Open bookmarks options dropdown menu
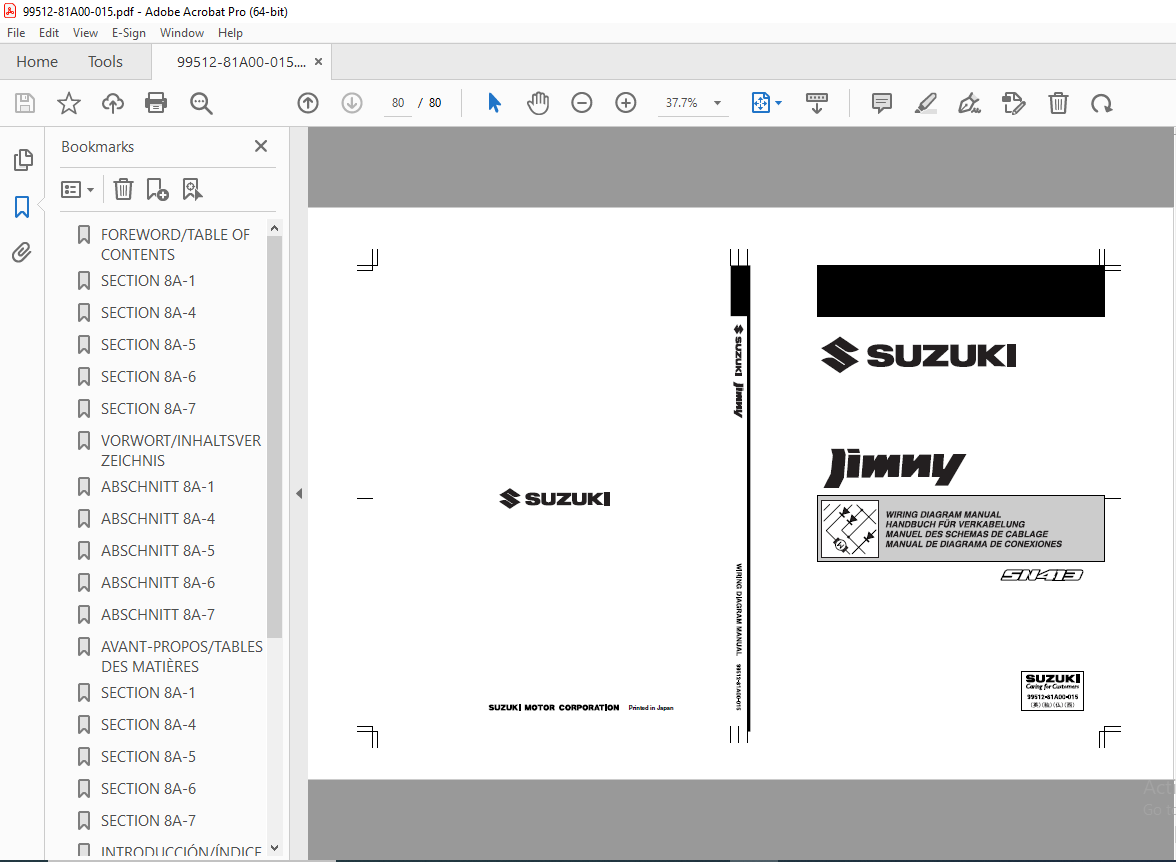 pos(77,189)
